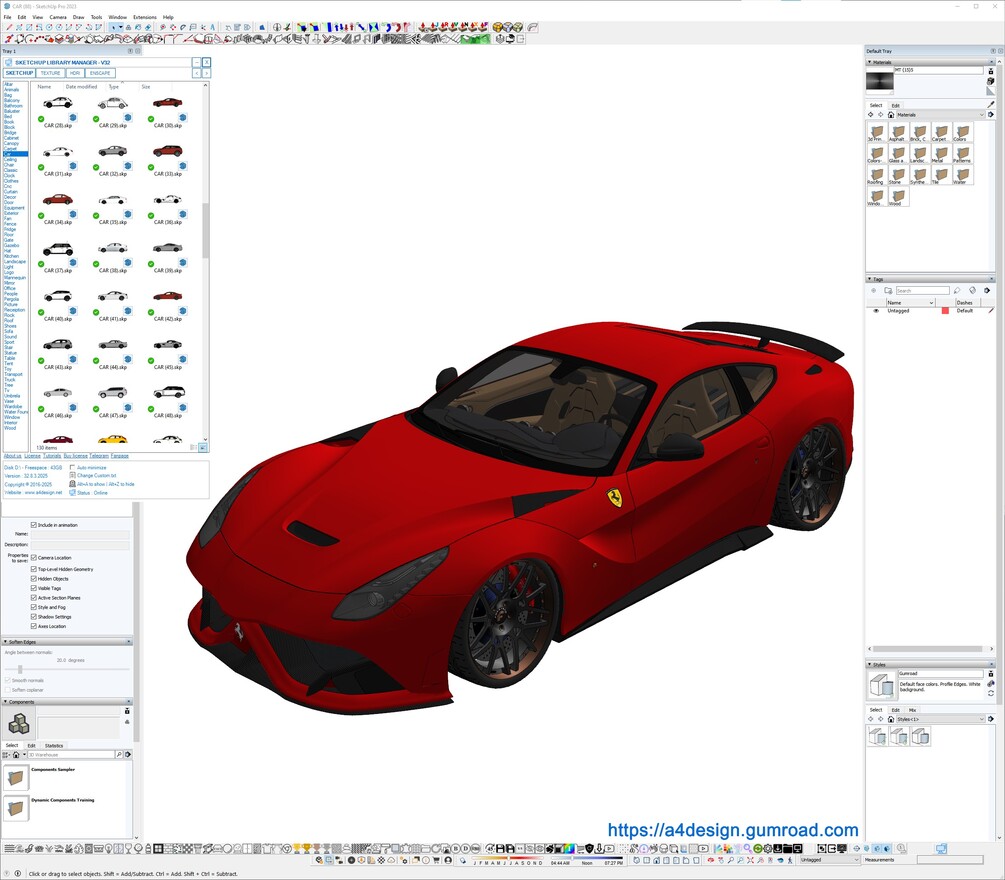Viewport: 1005px width, 880px height.
Task: Toggle Shadow Settings checkbox
Action: point(34,617)
